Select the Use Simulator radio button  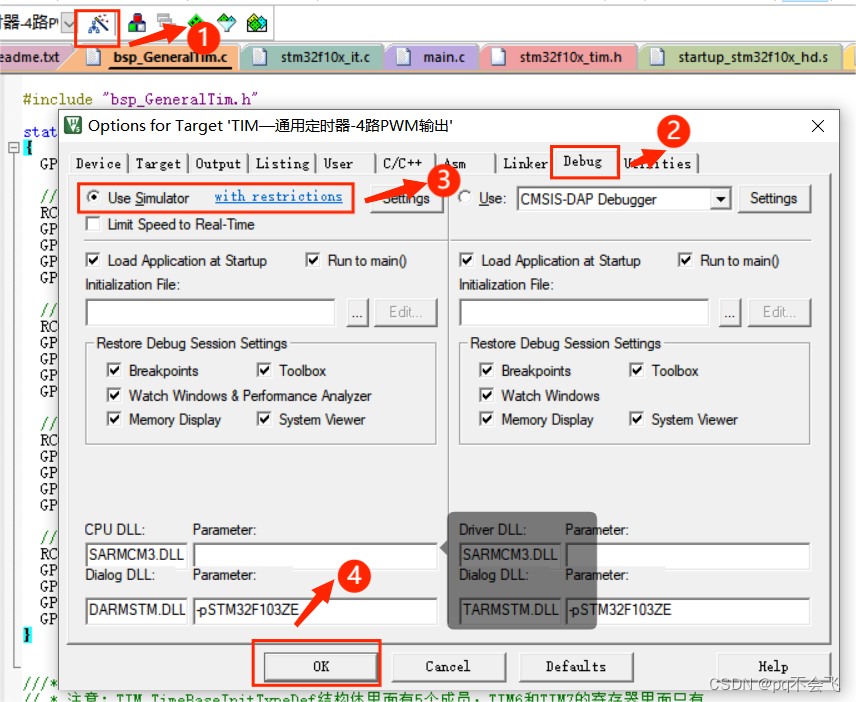[94, 197]
